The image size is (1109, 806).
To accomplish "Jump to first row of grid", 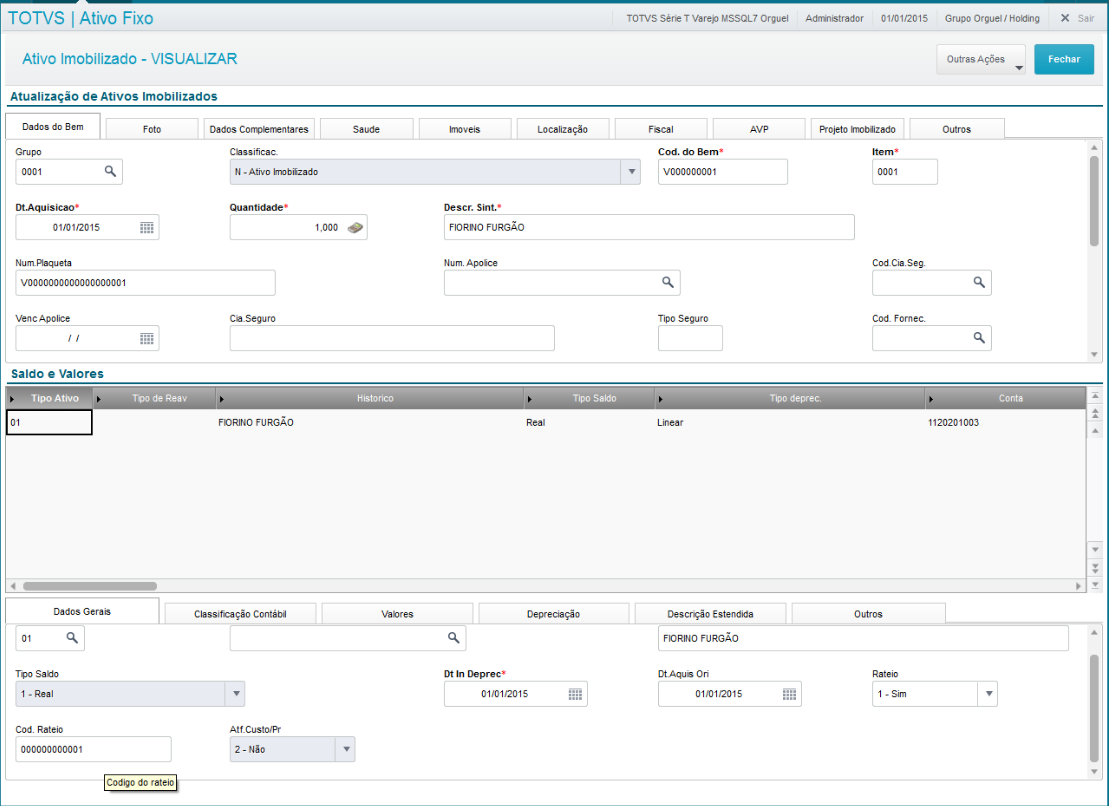I will (1095, 395).
